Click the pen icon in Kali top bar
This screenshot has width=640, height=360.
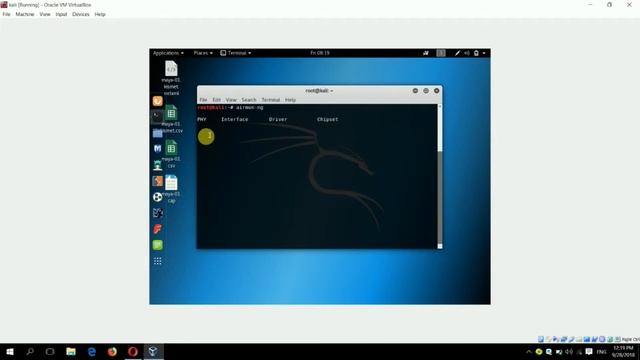tap(458, 53)
